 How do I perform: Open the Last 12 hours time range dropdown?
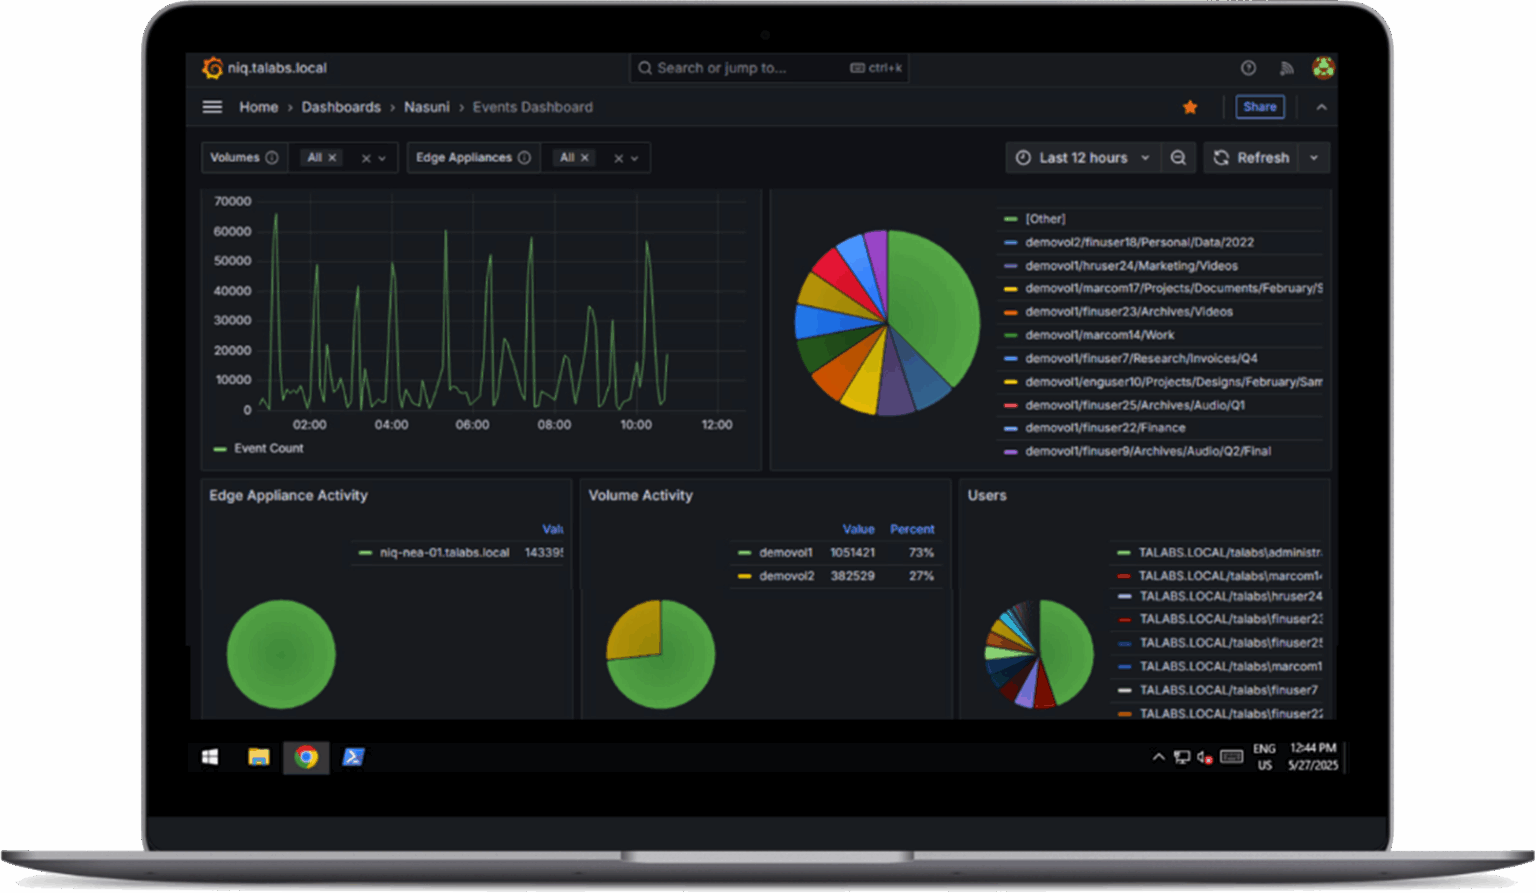pos(1083,157)
